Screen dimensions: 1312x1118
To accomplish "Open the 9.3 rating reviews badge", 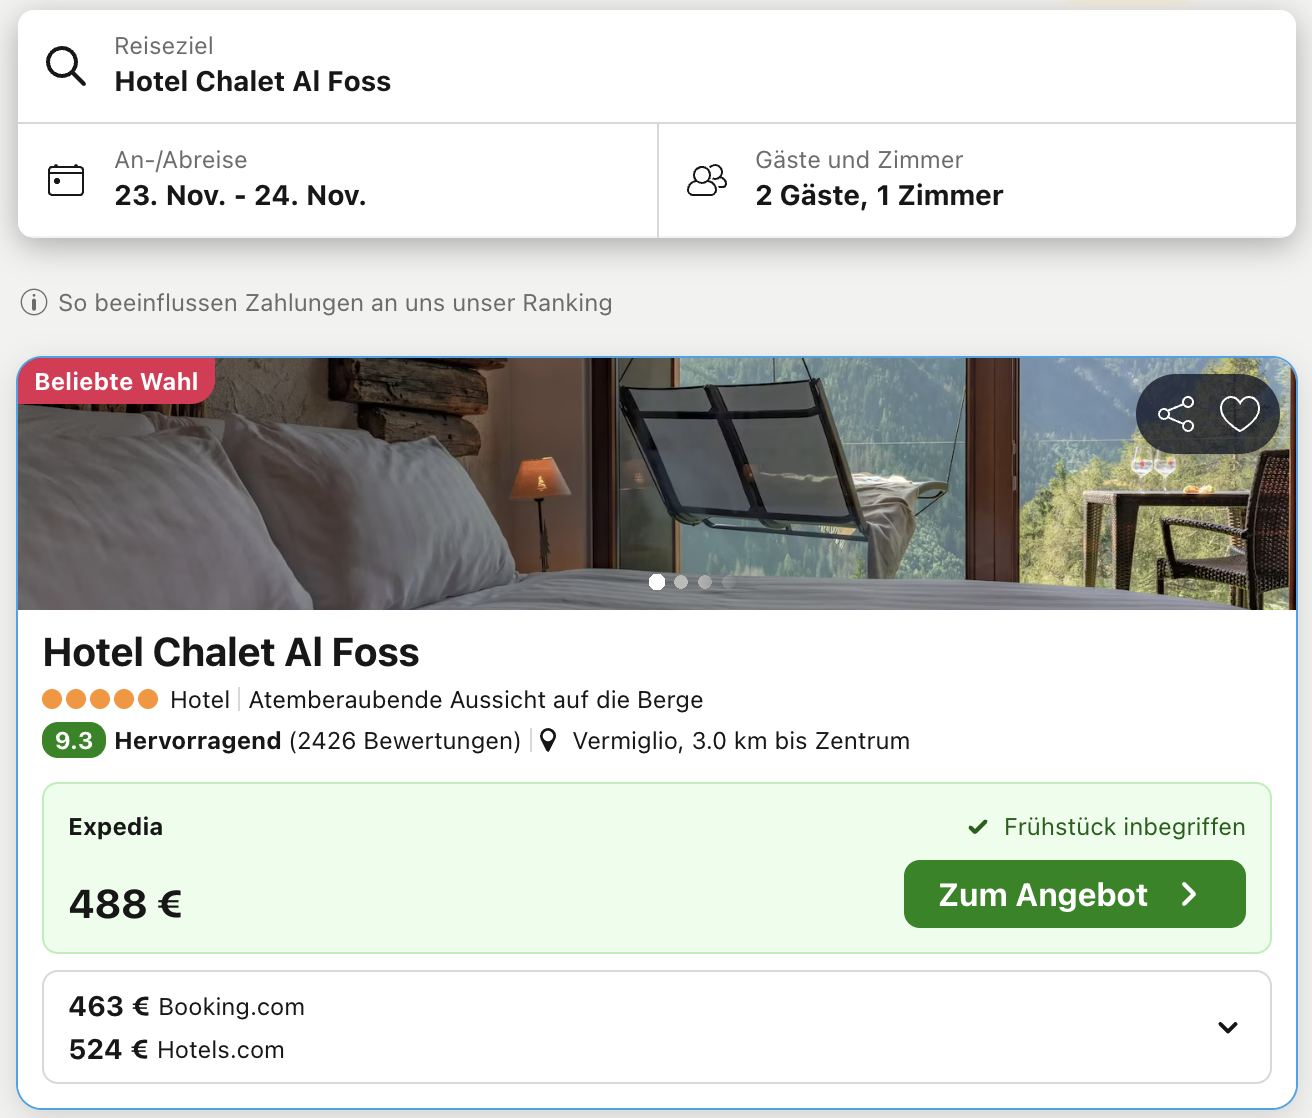I will (74, 741).
